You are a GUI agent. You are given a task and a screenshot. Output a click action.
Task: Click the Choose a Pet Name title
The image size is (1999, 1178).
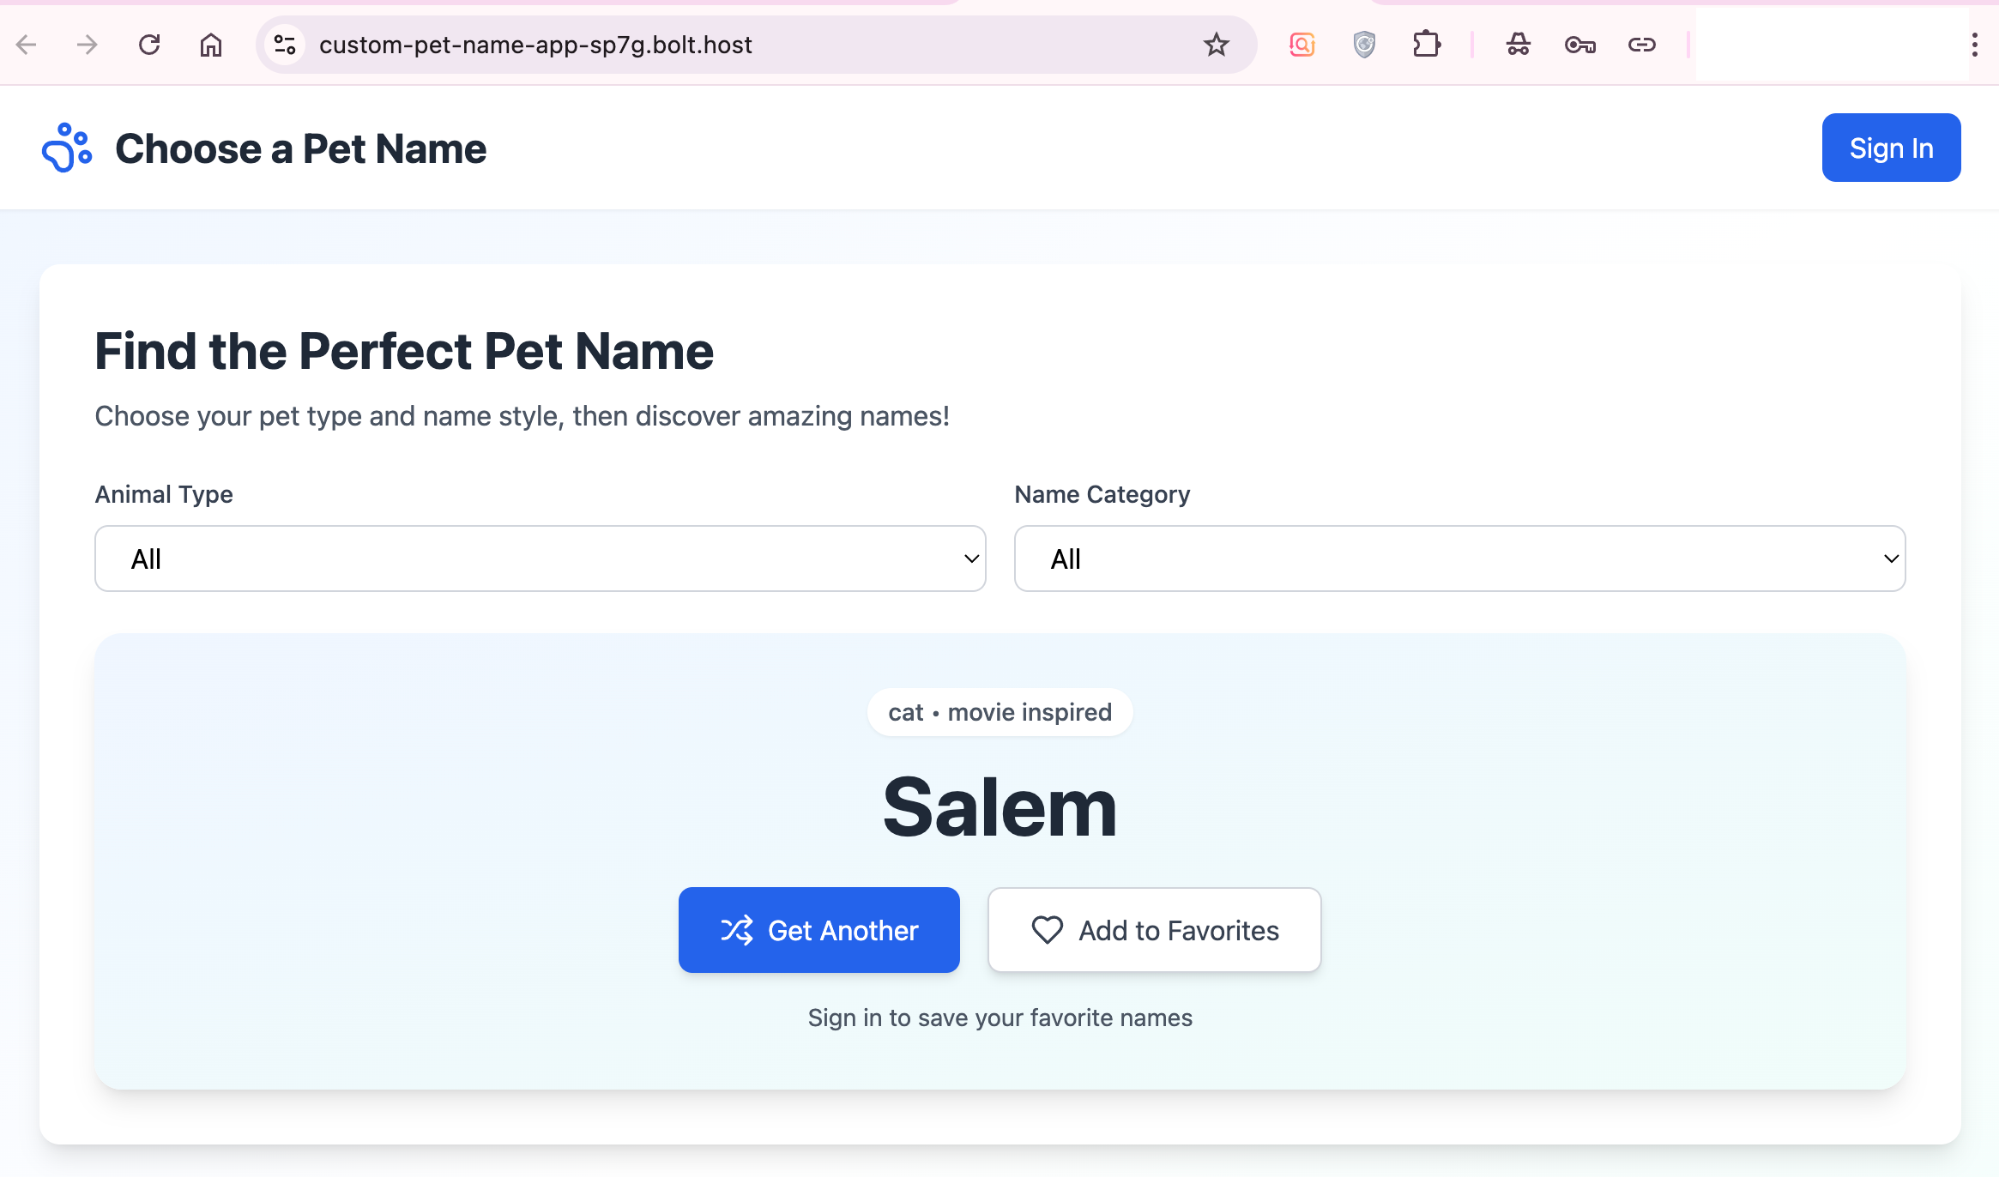pos(300,149)
